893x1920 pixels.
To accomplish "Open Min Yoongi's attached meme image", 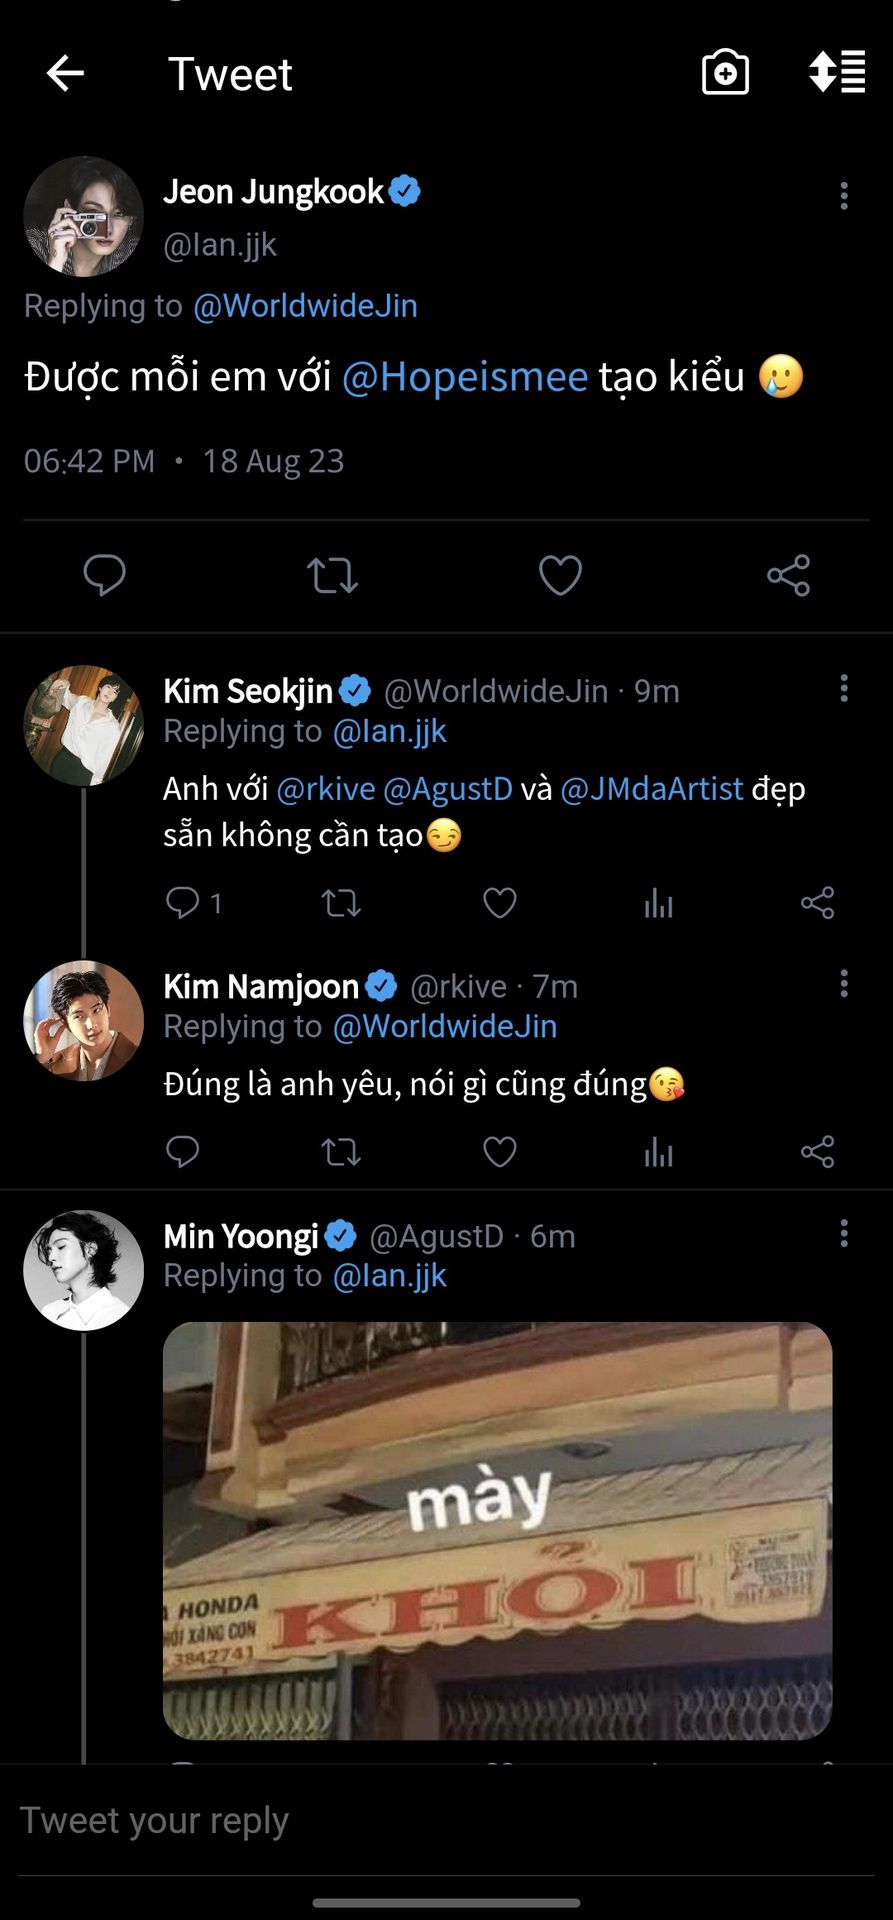I will tap(497, 1530).
